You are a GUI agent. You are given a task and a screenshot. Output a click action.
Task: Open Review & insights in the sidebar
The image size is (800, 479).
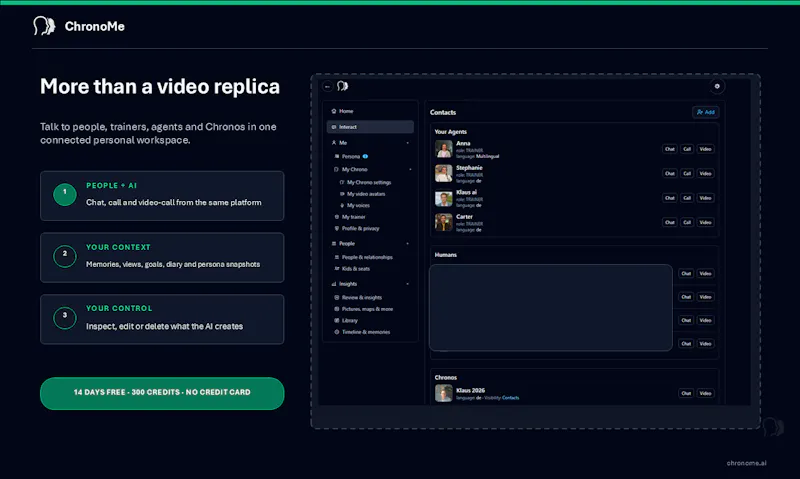tap(362, 297)
